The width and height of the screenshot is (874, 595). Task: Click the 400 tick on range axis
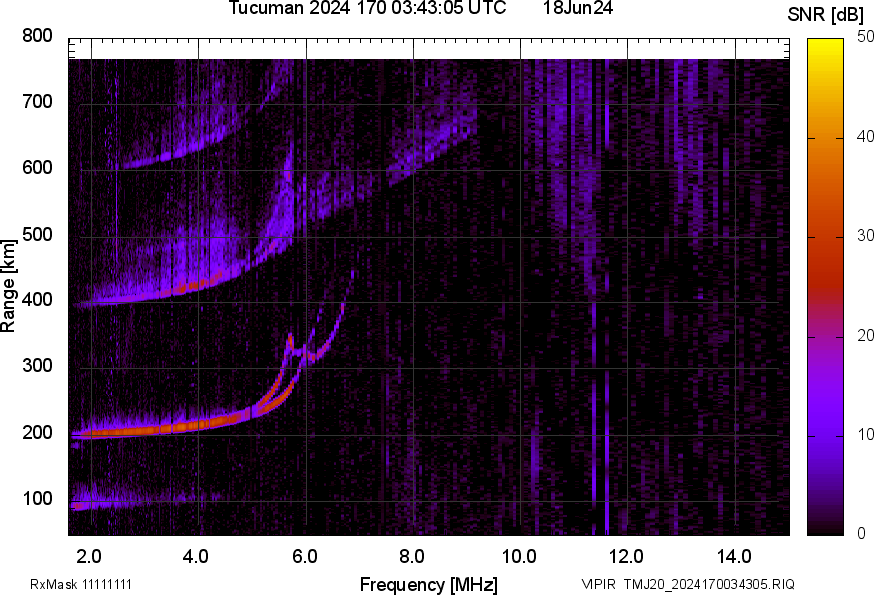click(36, 301)
